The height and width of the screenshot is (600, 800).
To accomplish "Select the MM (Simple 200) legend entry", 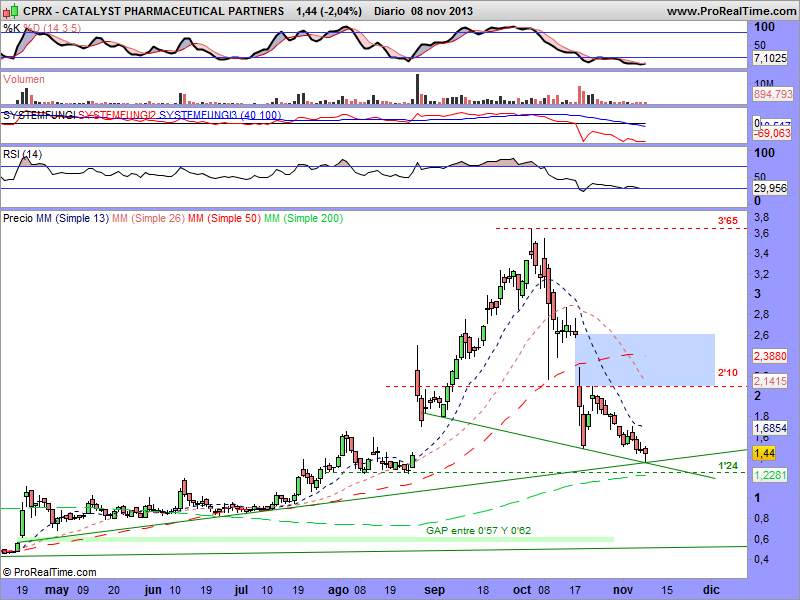I will [x=304, y=218].
